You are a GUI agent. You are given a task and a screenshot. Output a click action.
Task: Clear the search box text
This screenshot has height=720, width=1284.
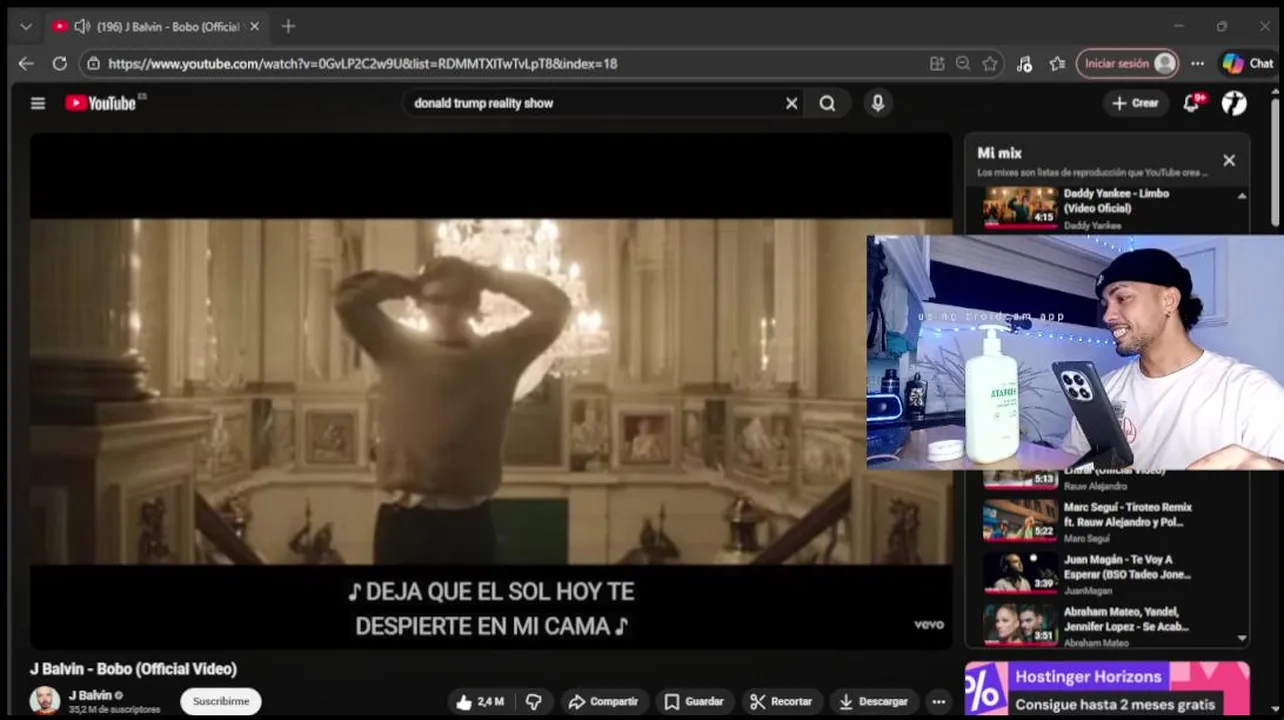(791, 103)
